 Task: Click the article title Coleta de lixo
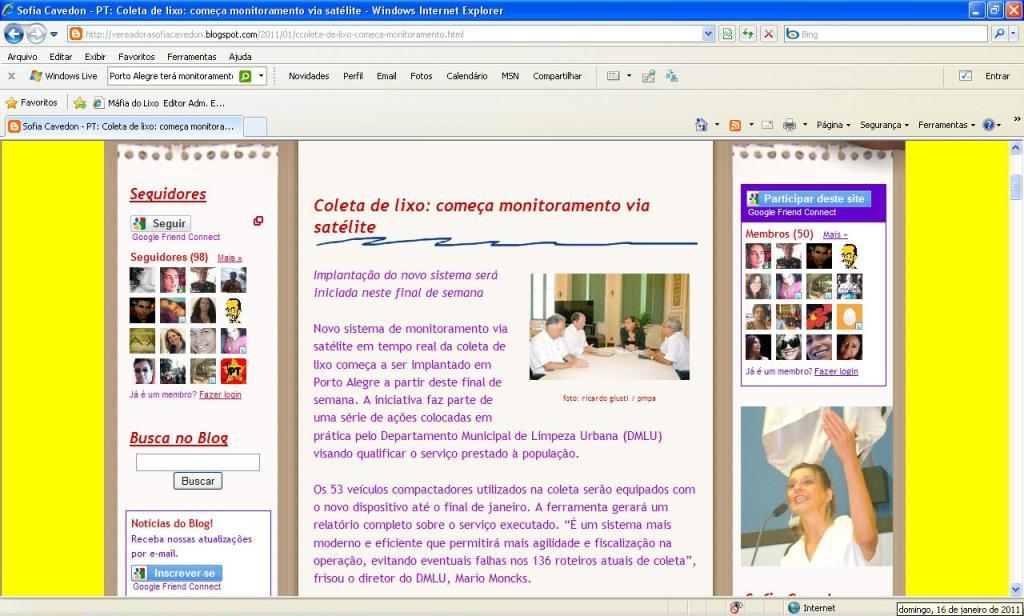point(481,216)
